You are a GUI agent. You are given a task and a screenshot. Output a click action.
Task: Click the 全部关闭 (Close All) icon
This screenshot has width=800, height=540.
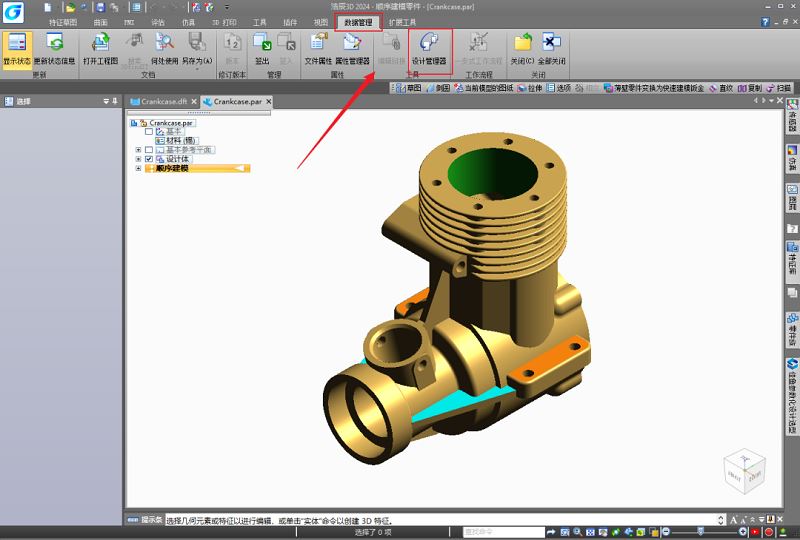[x=552, y=47]
